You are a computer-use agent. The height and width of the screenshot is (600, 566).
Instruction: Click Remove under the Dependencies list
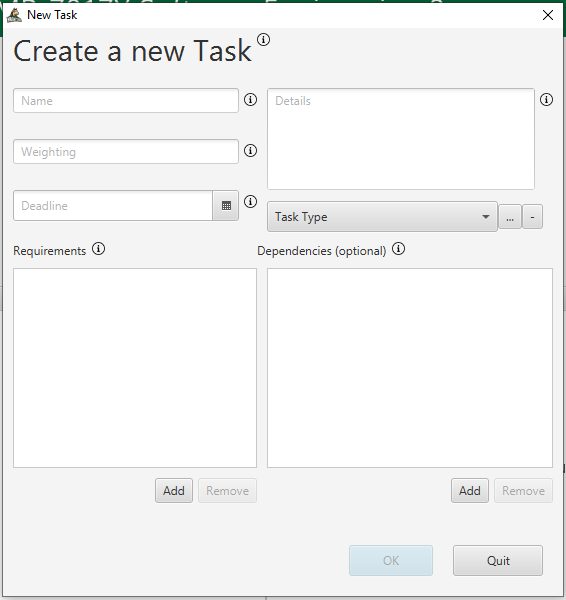click(x=523, y=491)
